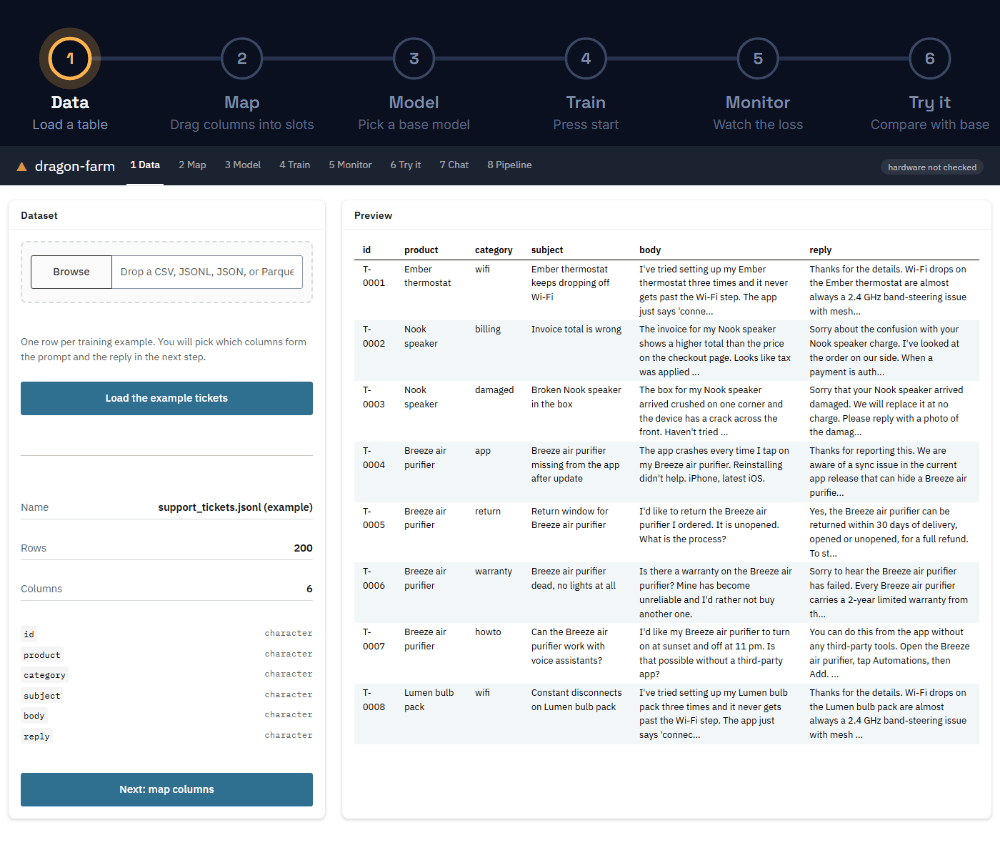
Task: Click the step 2 Map circle
Action: click(242, 59)
